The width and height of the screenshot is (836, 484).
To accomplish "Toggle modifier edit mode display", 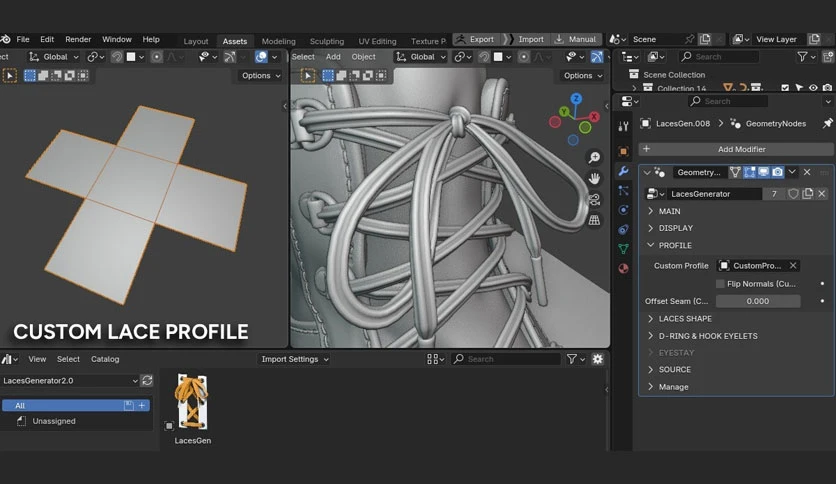I will pyautogui.click(x=750, y=172).
